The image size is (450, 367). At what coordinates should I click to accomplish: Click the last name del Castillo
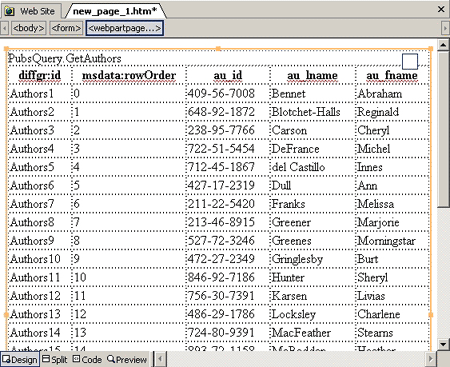pyautogui.click(x=298, y=167)
